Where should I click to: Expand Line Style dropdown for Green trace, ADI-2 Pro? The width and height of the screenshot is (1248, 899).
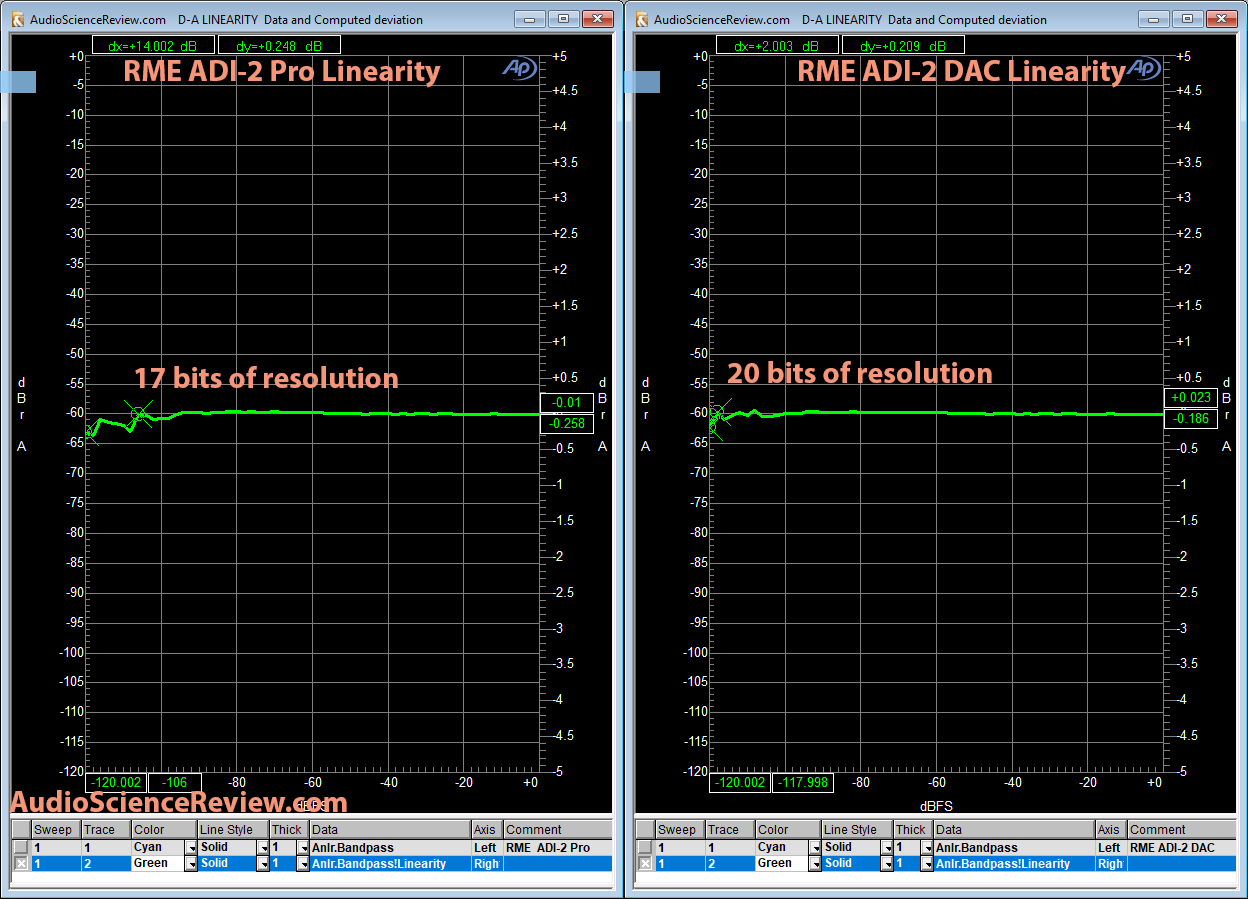coord(263,863)
